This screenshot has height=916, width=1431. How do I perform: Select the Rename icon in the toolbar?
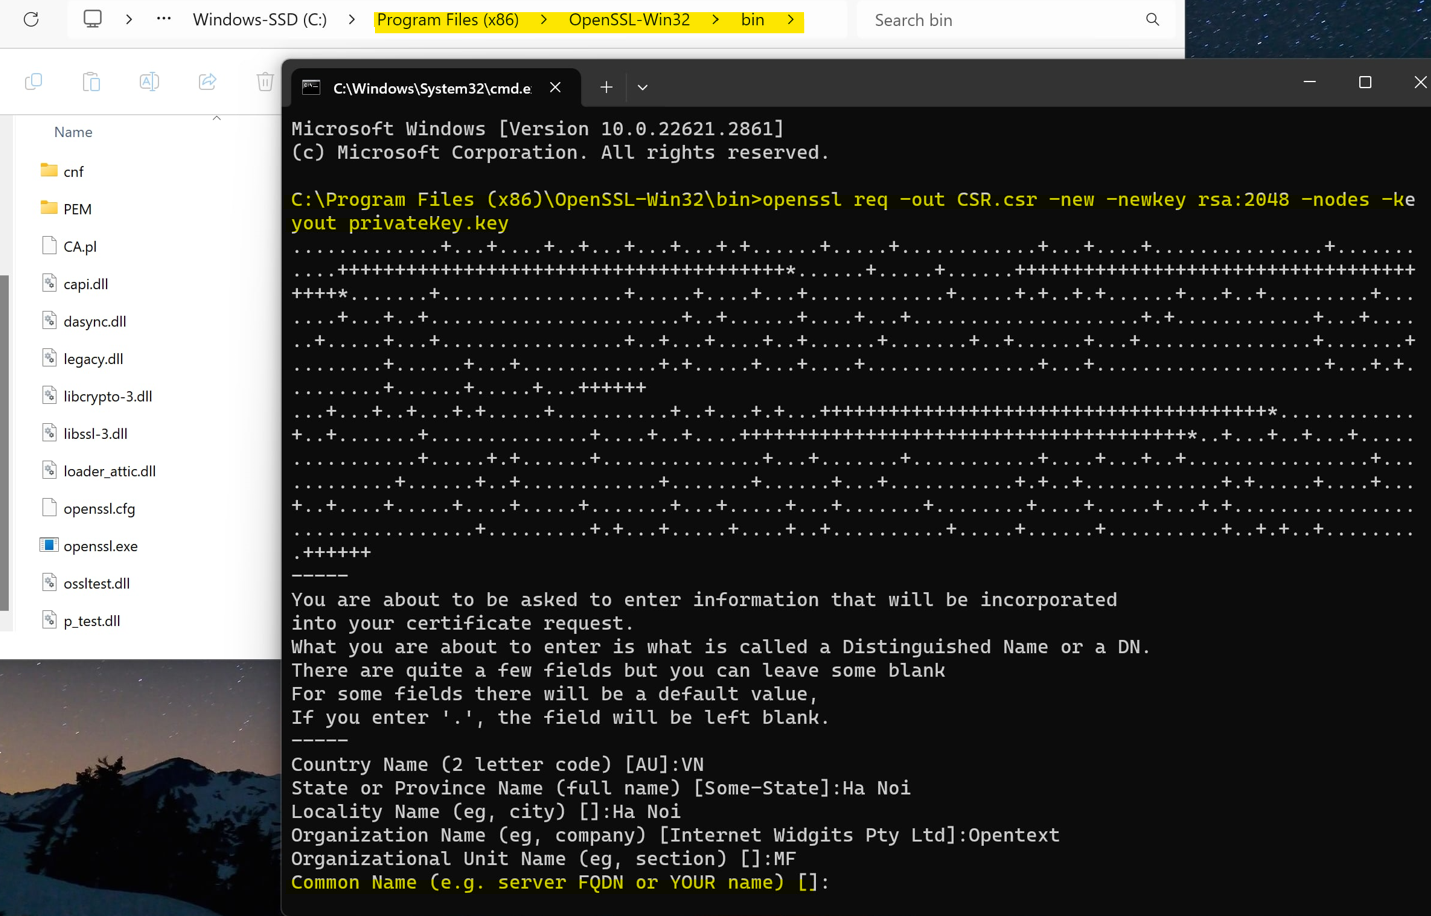point(149,81)
